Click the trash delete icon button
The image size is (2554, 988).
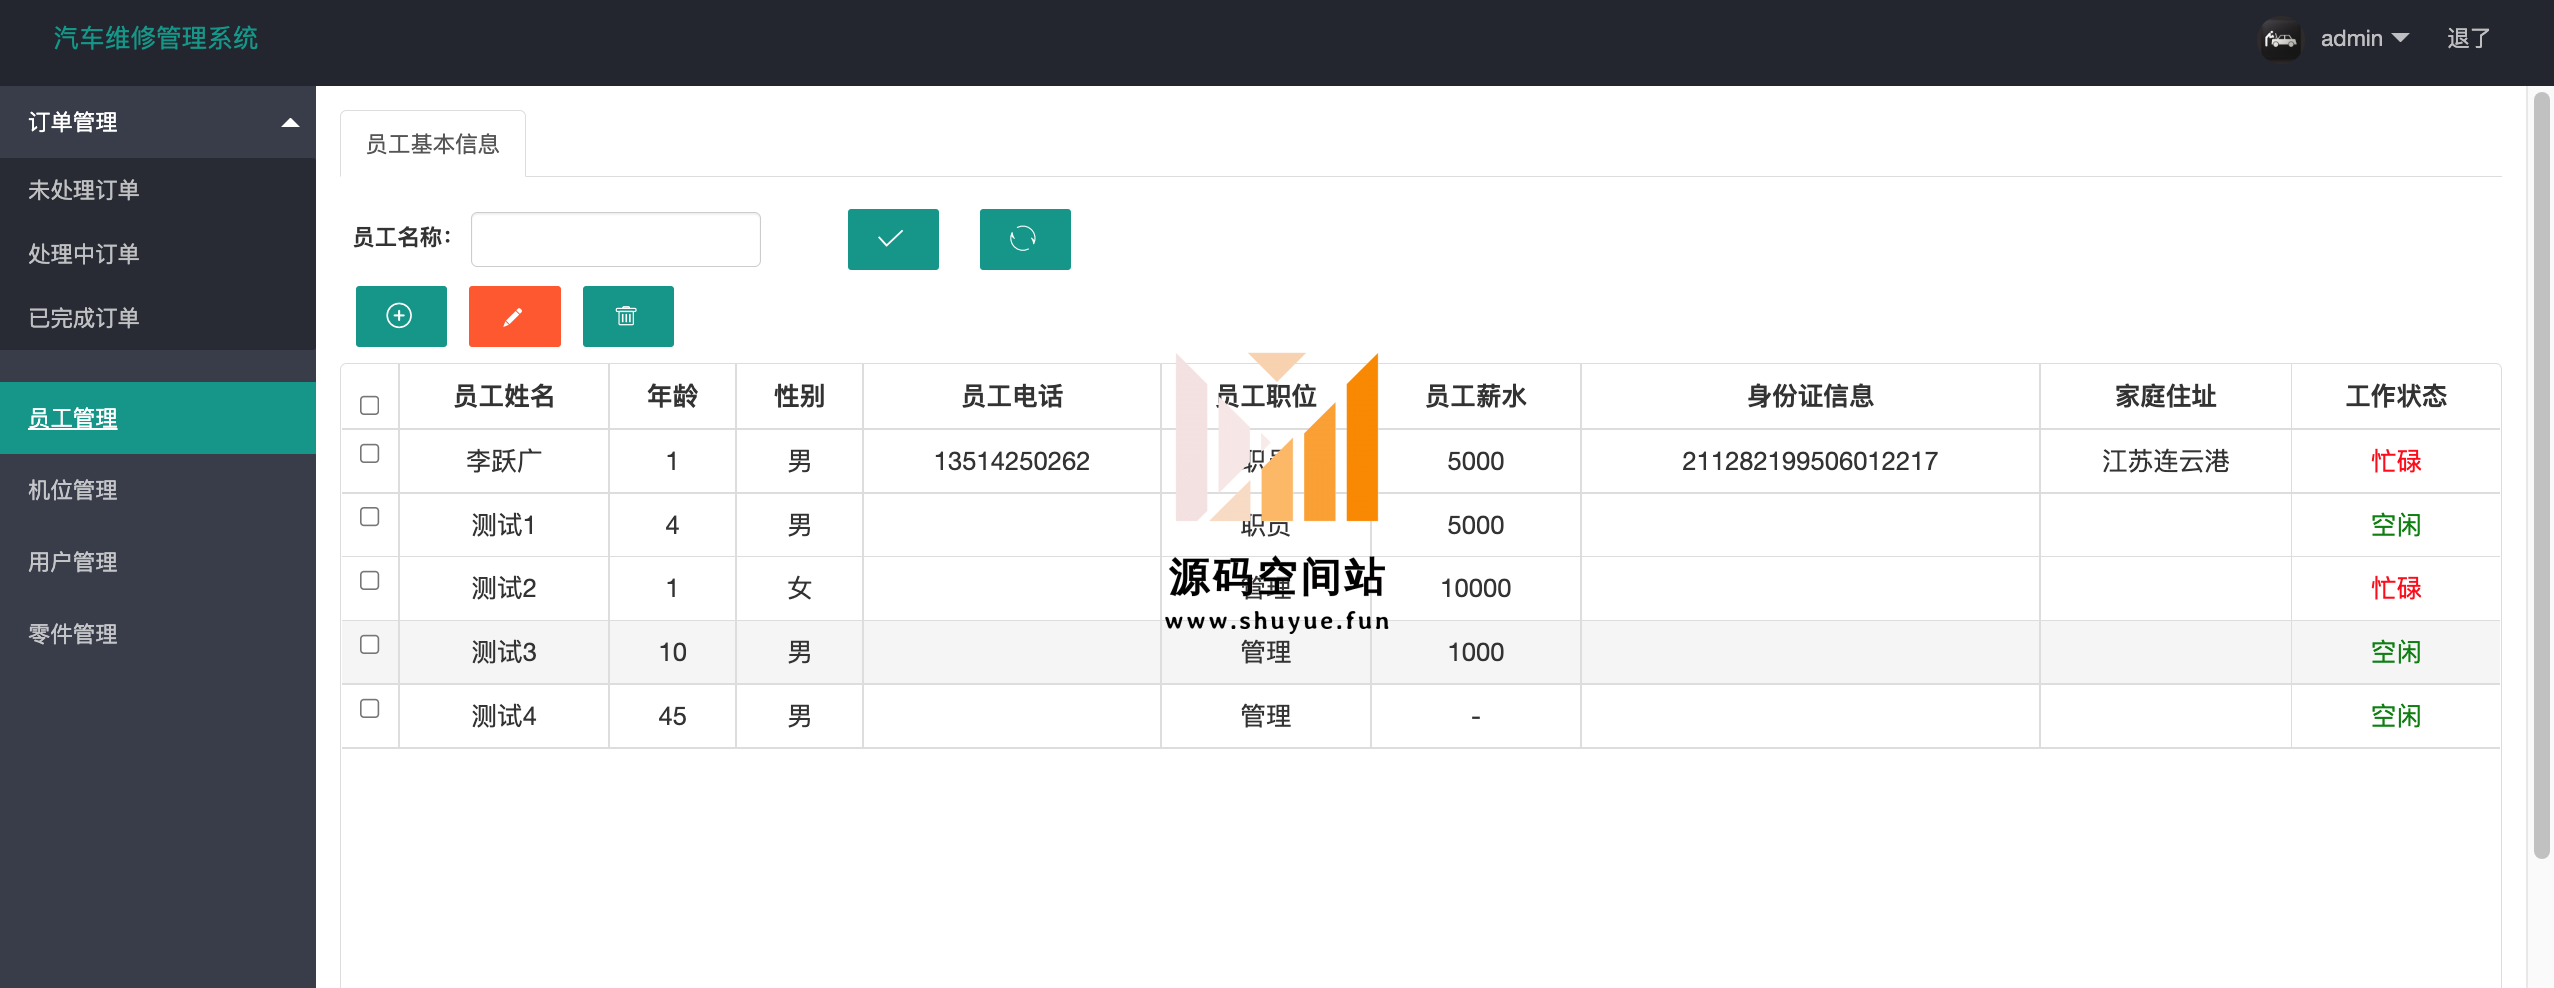(627, 316)
